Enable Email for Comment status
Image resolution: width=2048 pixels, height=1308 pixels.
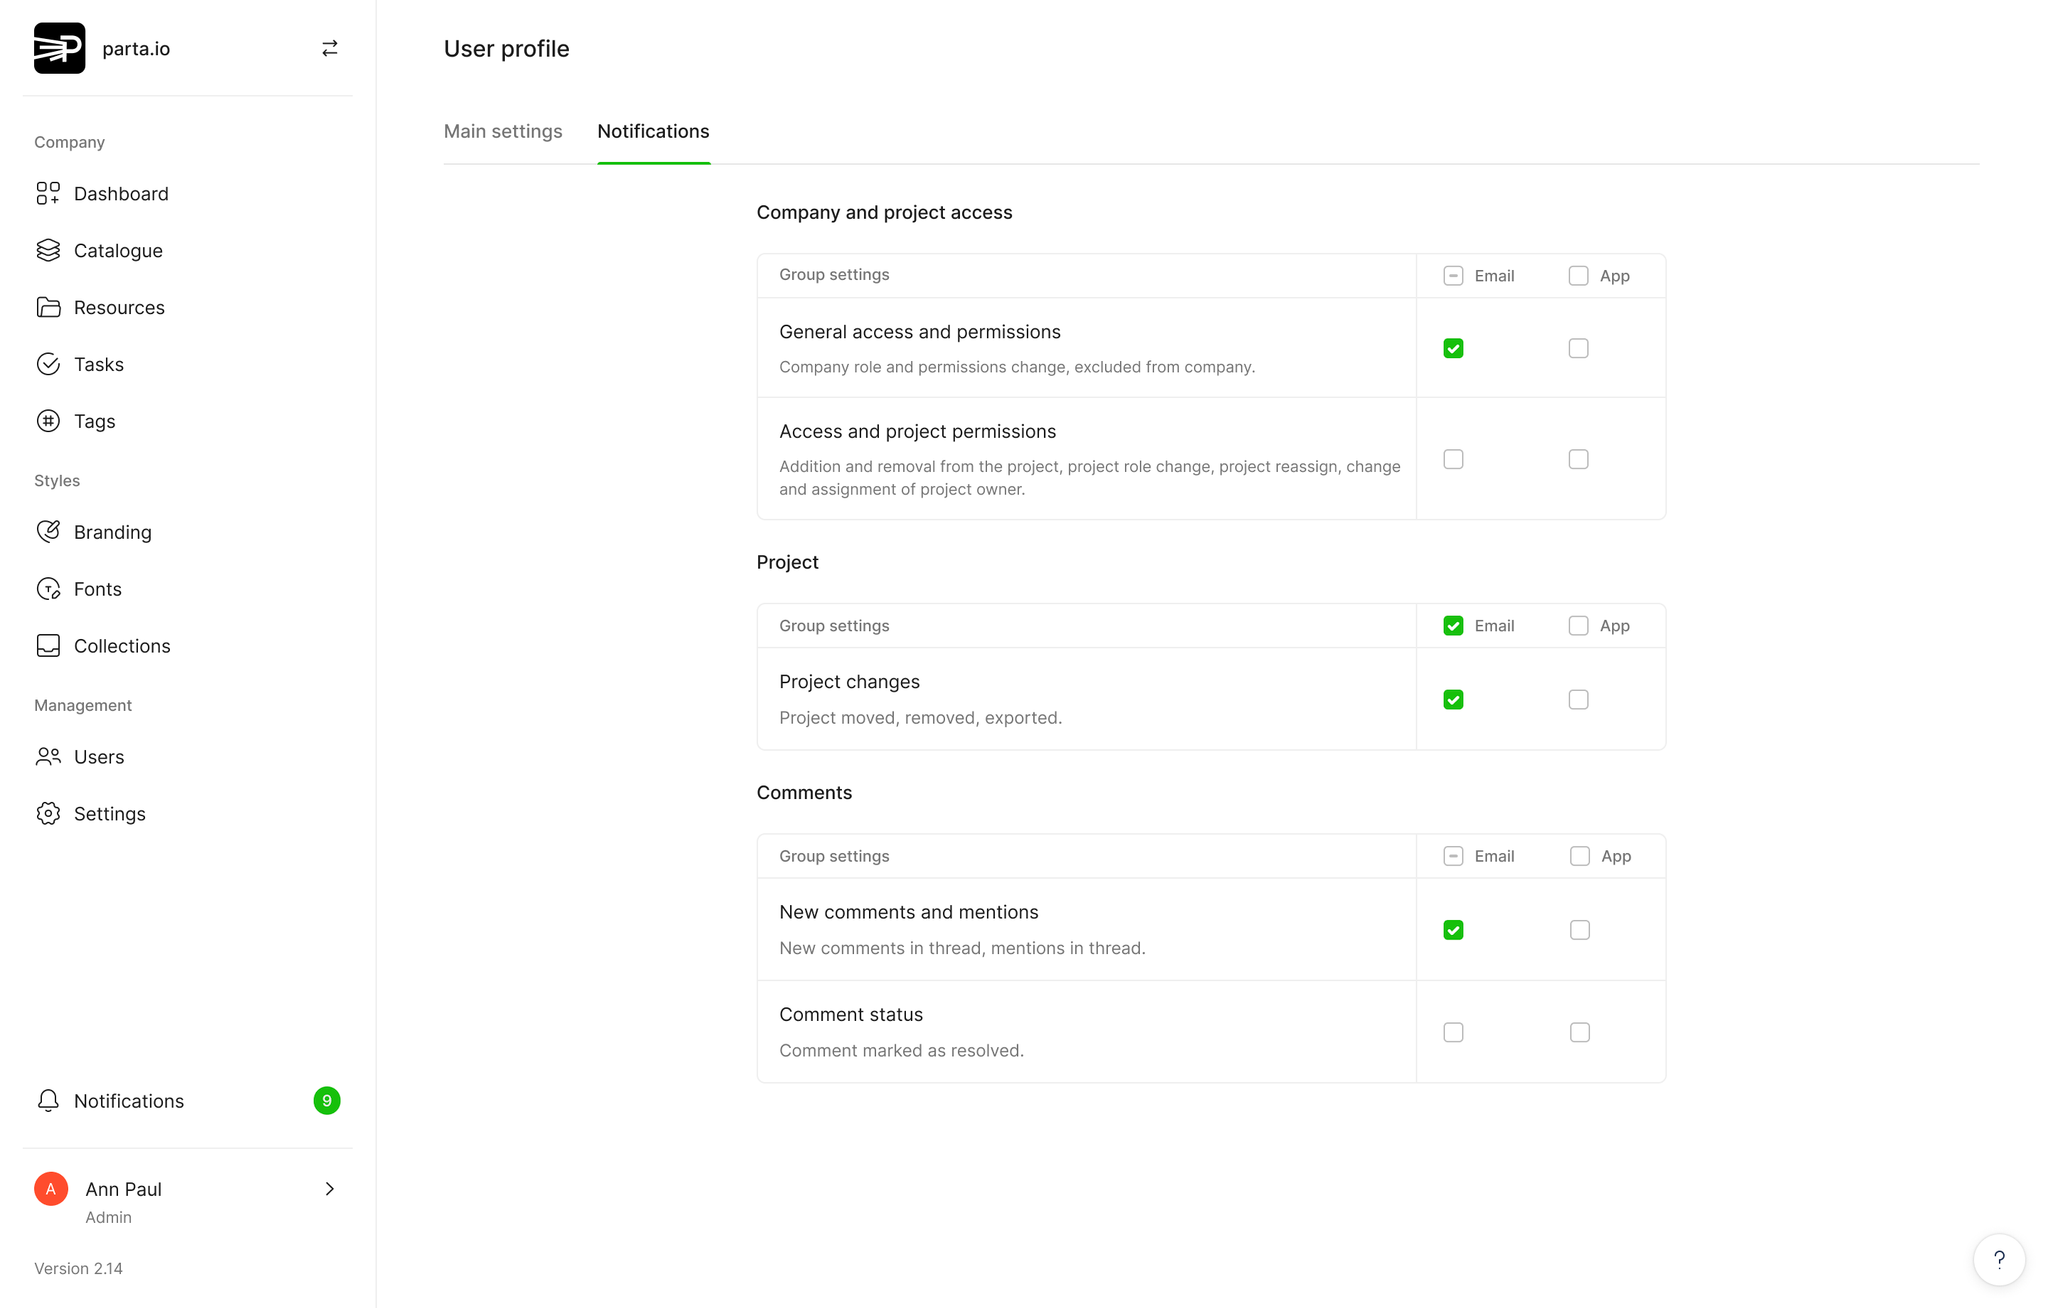tap(1453, 1032)
